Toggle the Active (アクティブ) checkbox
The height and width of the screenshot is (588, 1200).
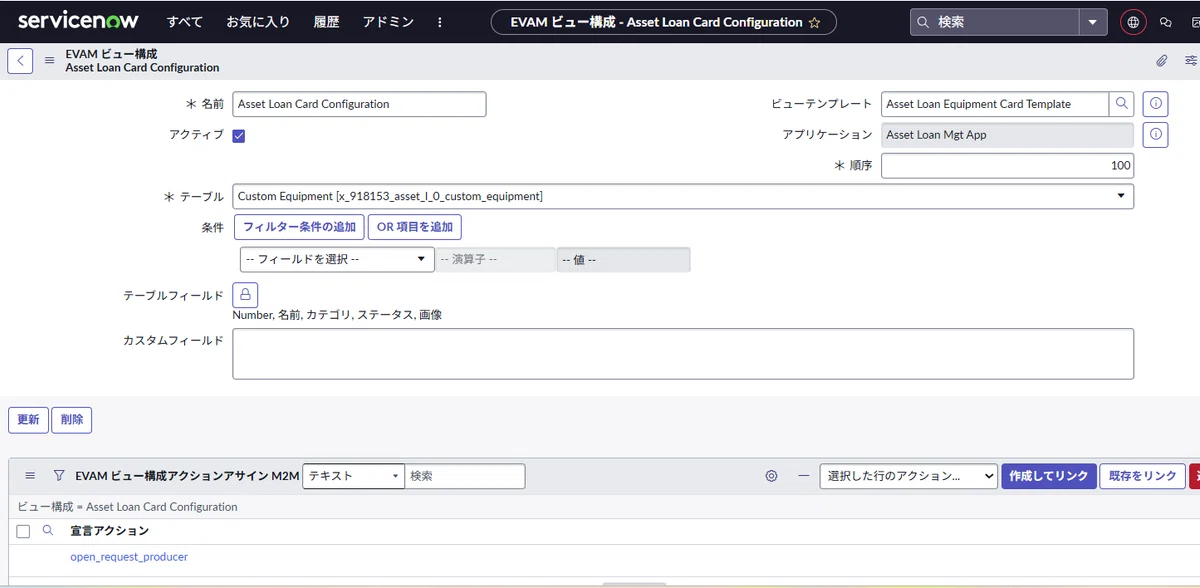pos(239,136)
